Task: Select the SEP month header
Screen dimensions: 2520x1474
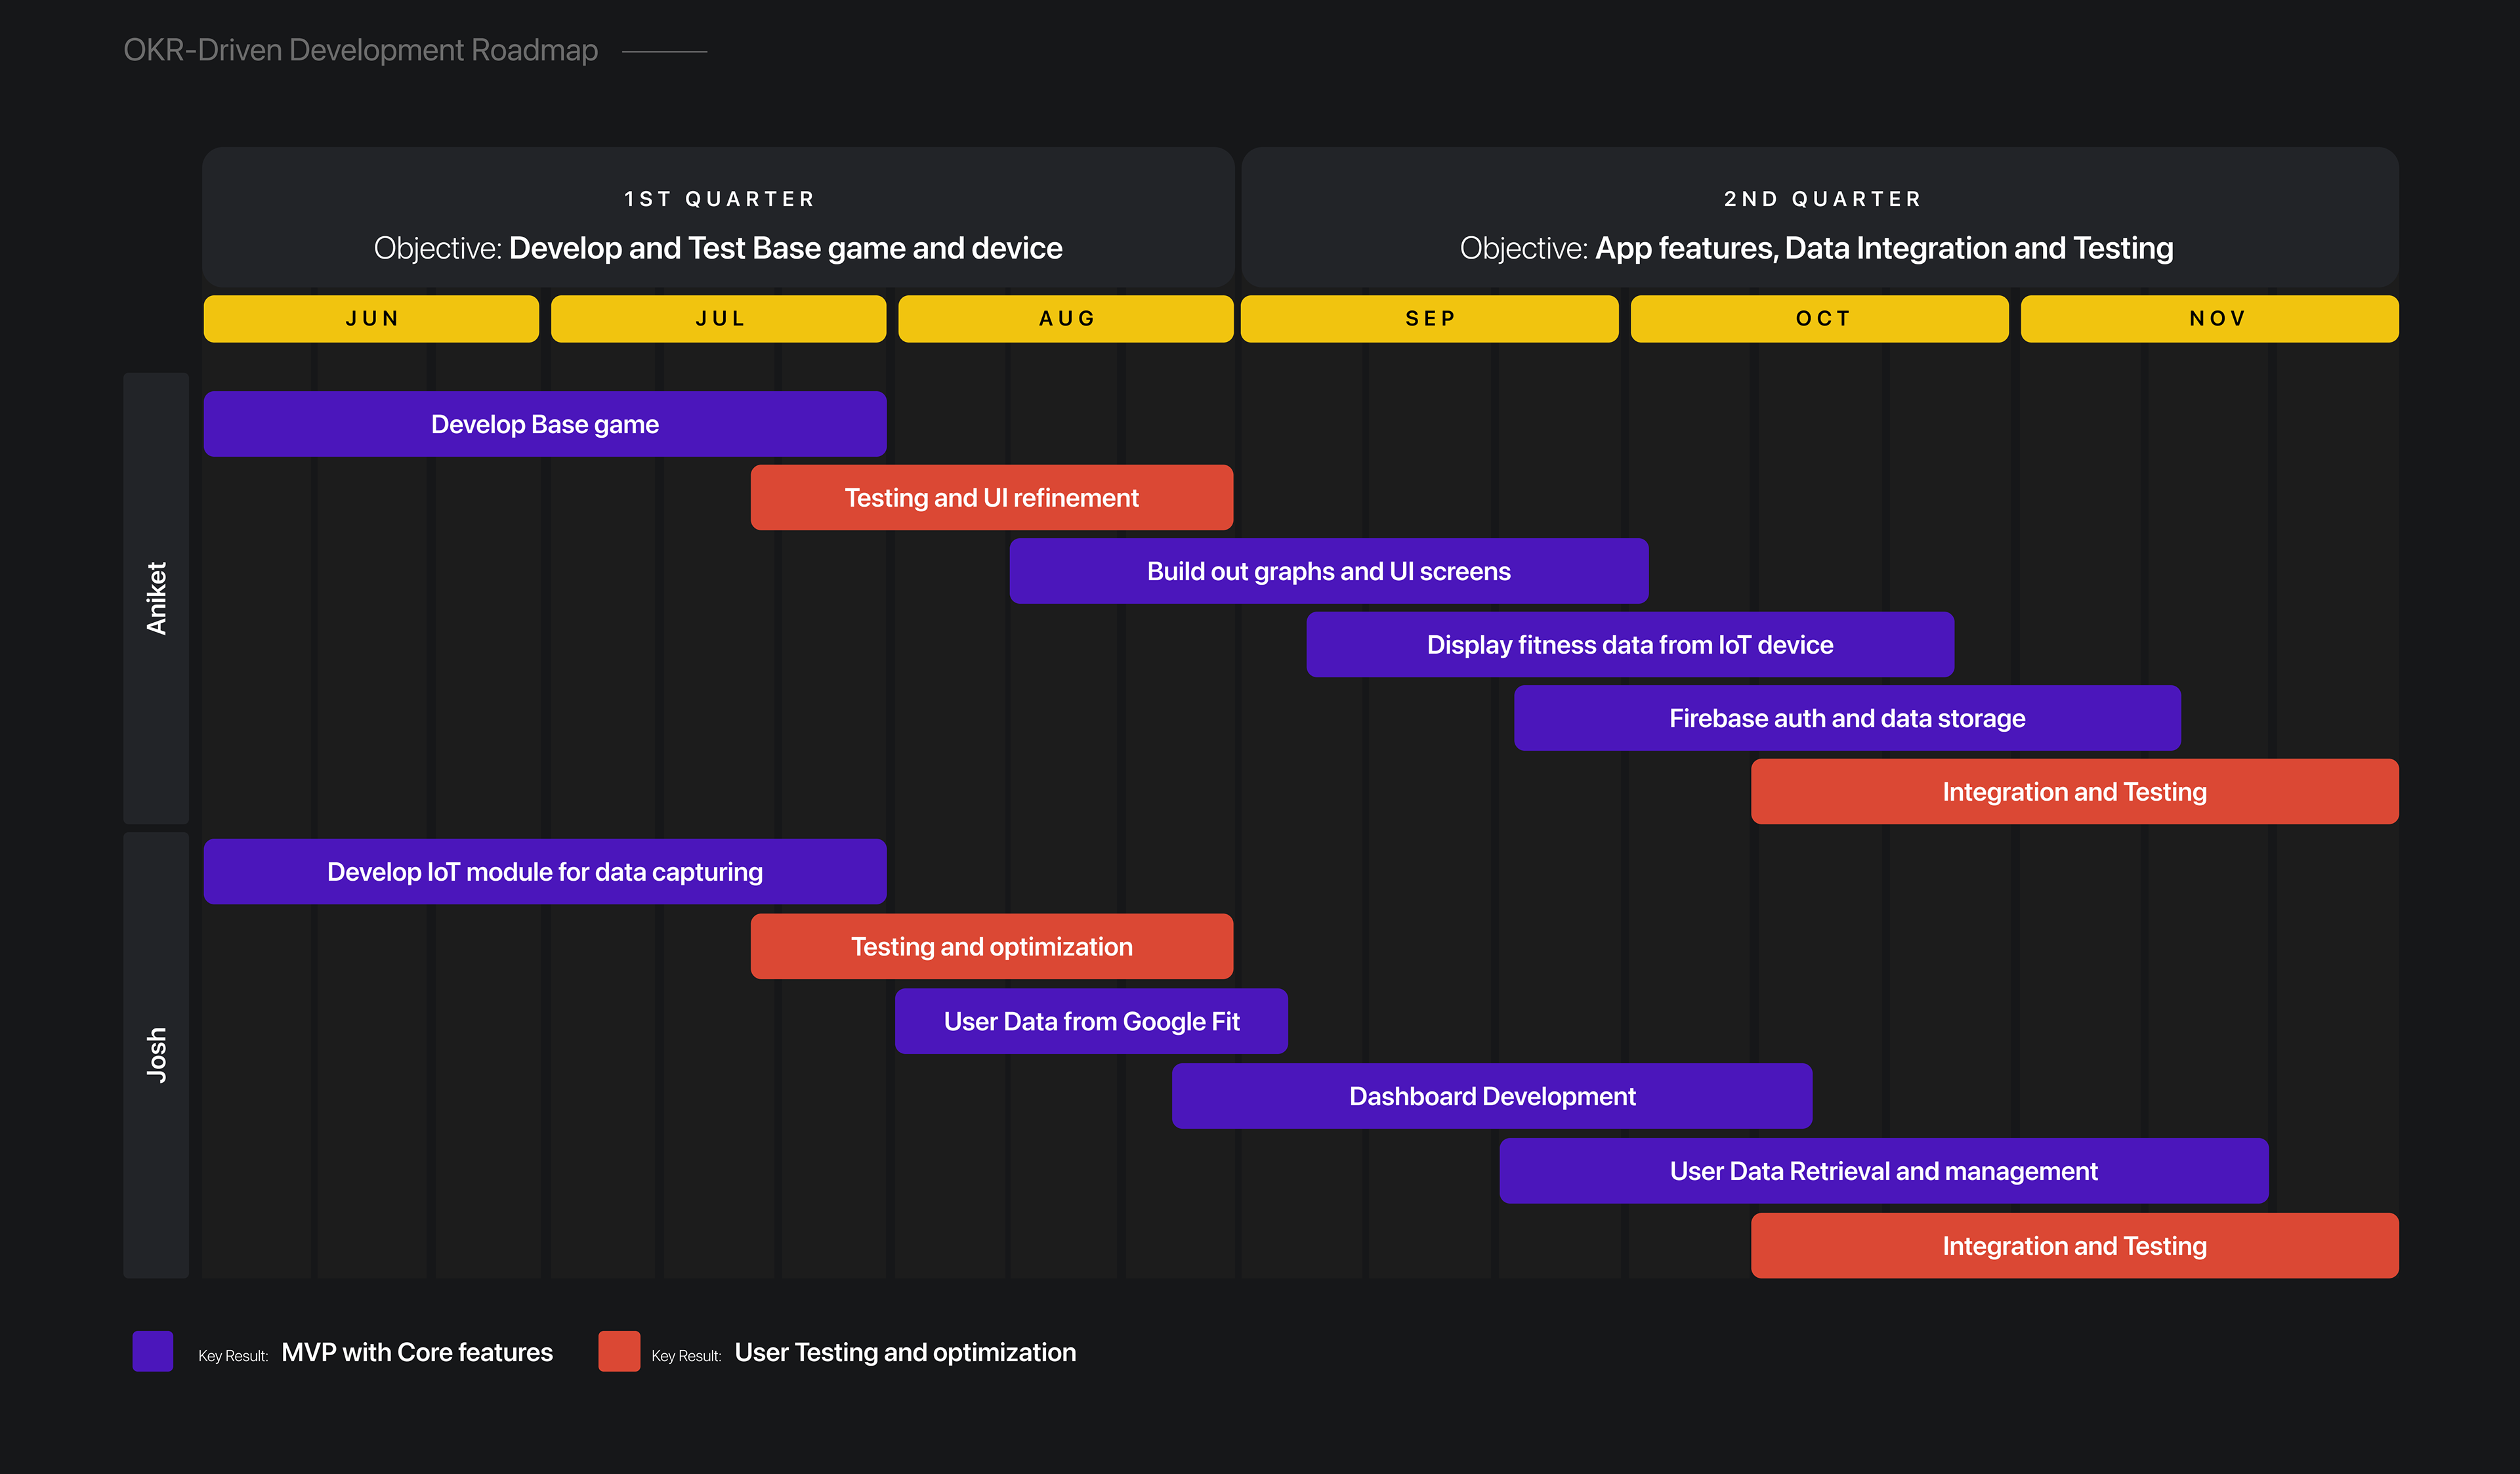Action: coord(1429,318)
